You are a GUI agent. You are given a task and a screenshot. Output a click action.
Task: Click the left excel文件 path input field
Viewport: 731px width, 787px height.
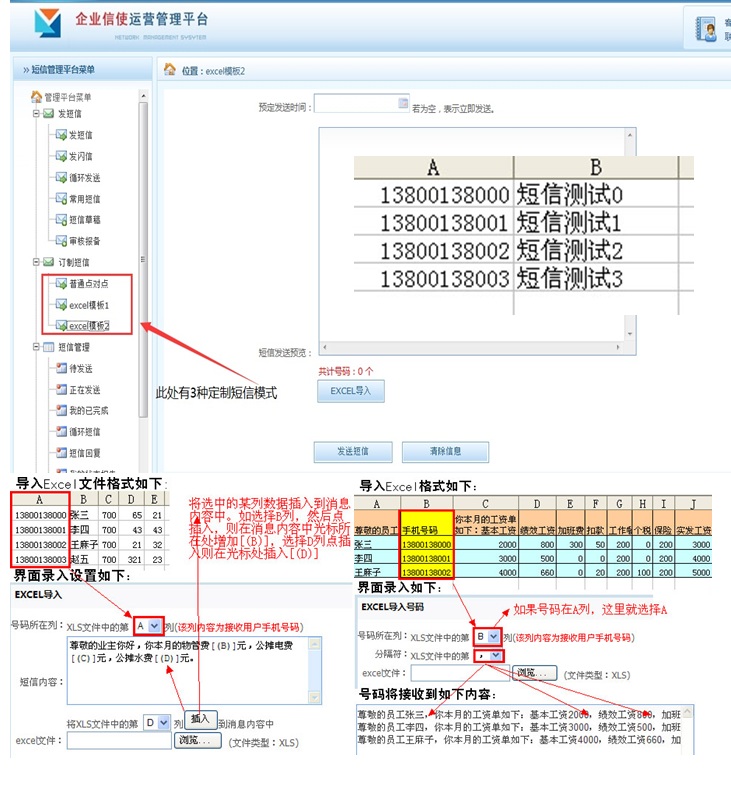pyautogui.click(x=119, y=740)
